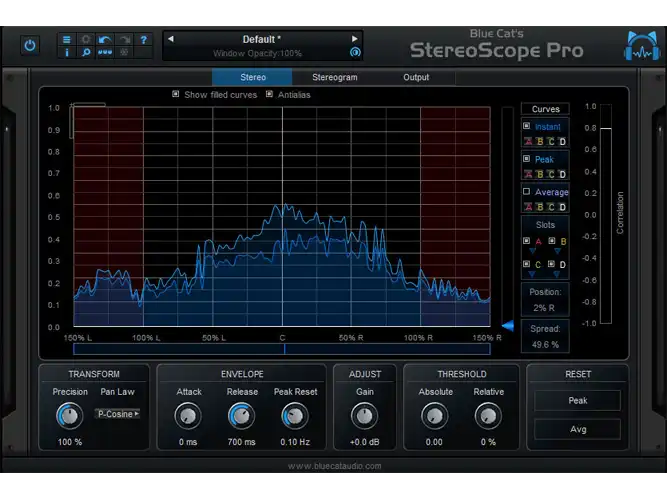The width and height of the screenshot is (667, 500).
Task: Select slot D for Average curve
Action: coord(562,207)
